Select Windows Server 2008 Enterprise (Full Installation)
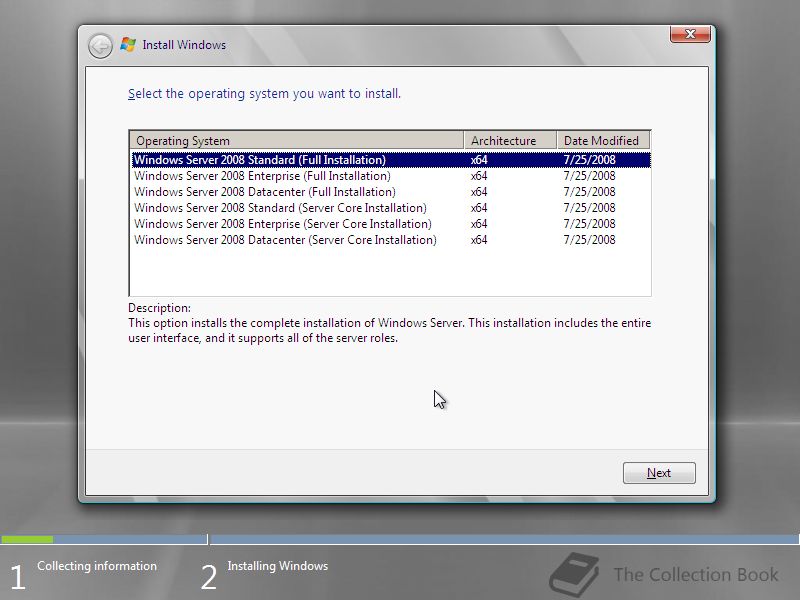This screenshot has width=800, height=600. point(391,176)
